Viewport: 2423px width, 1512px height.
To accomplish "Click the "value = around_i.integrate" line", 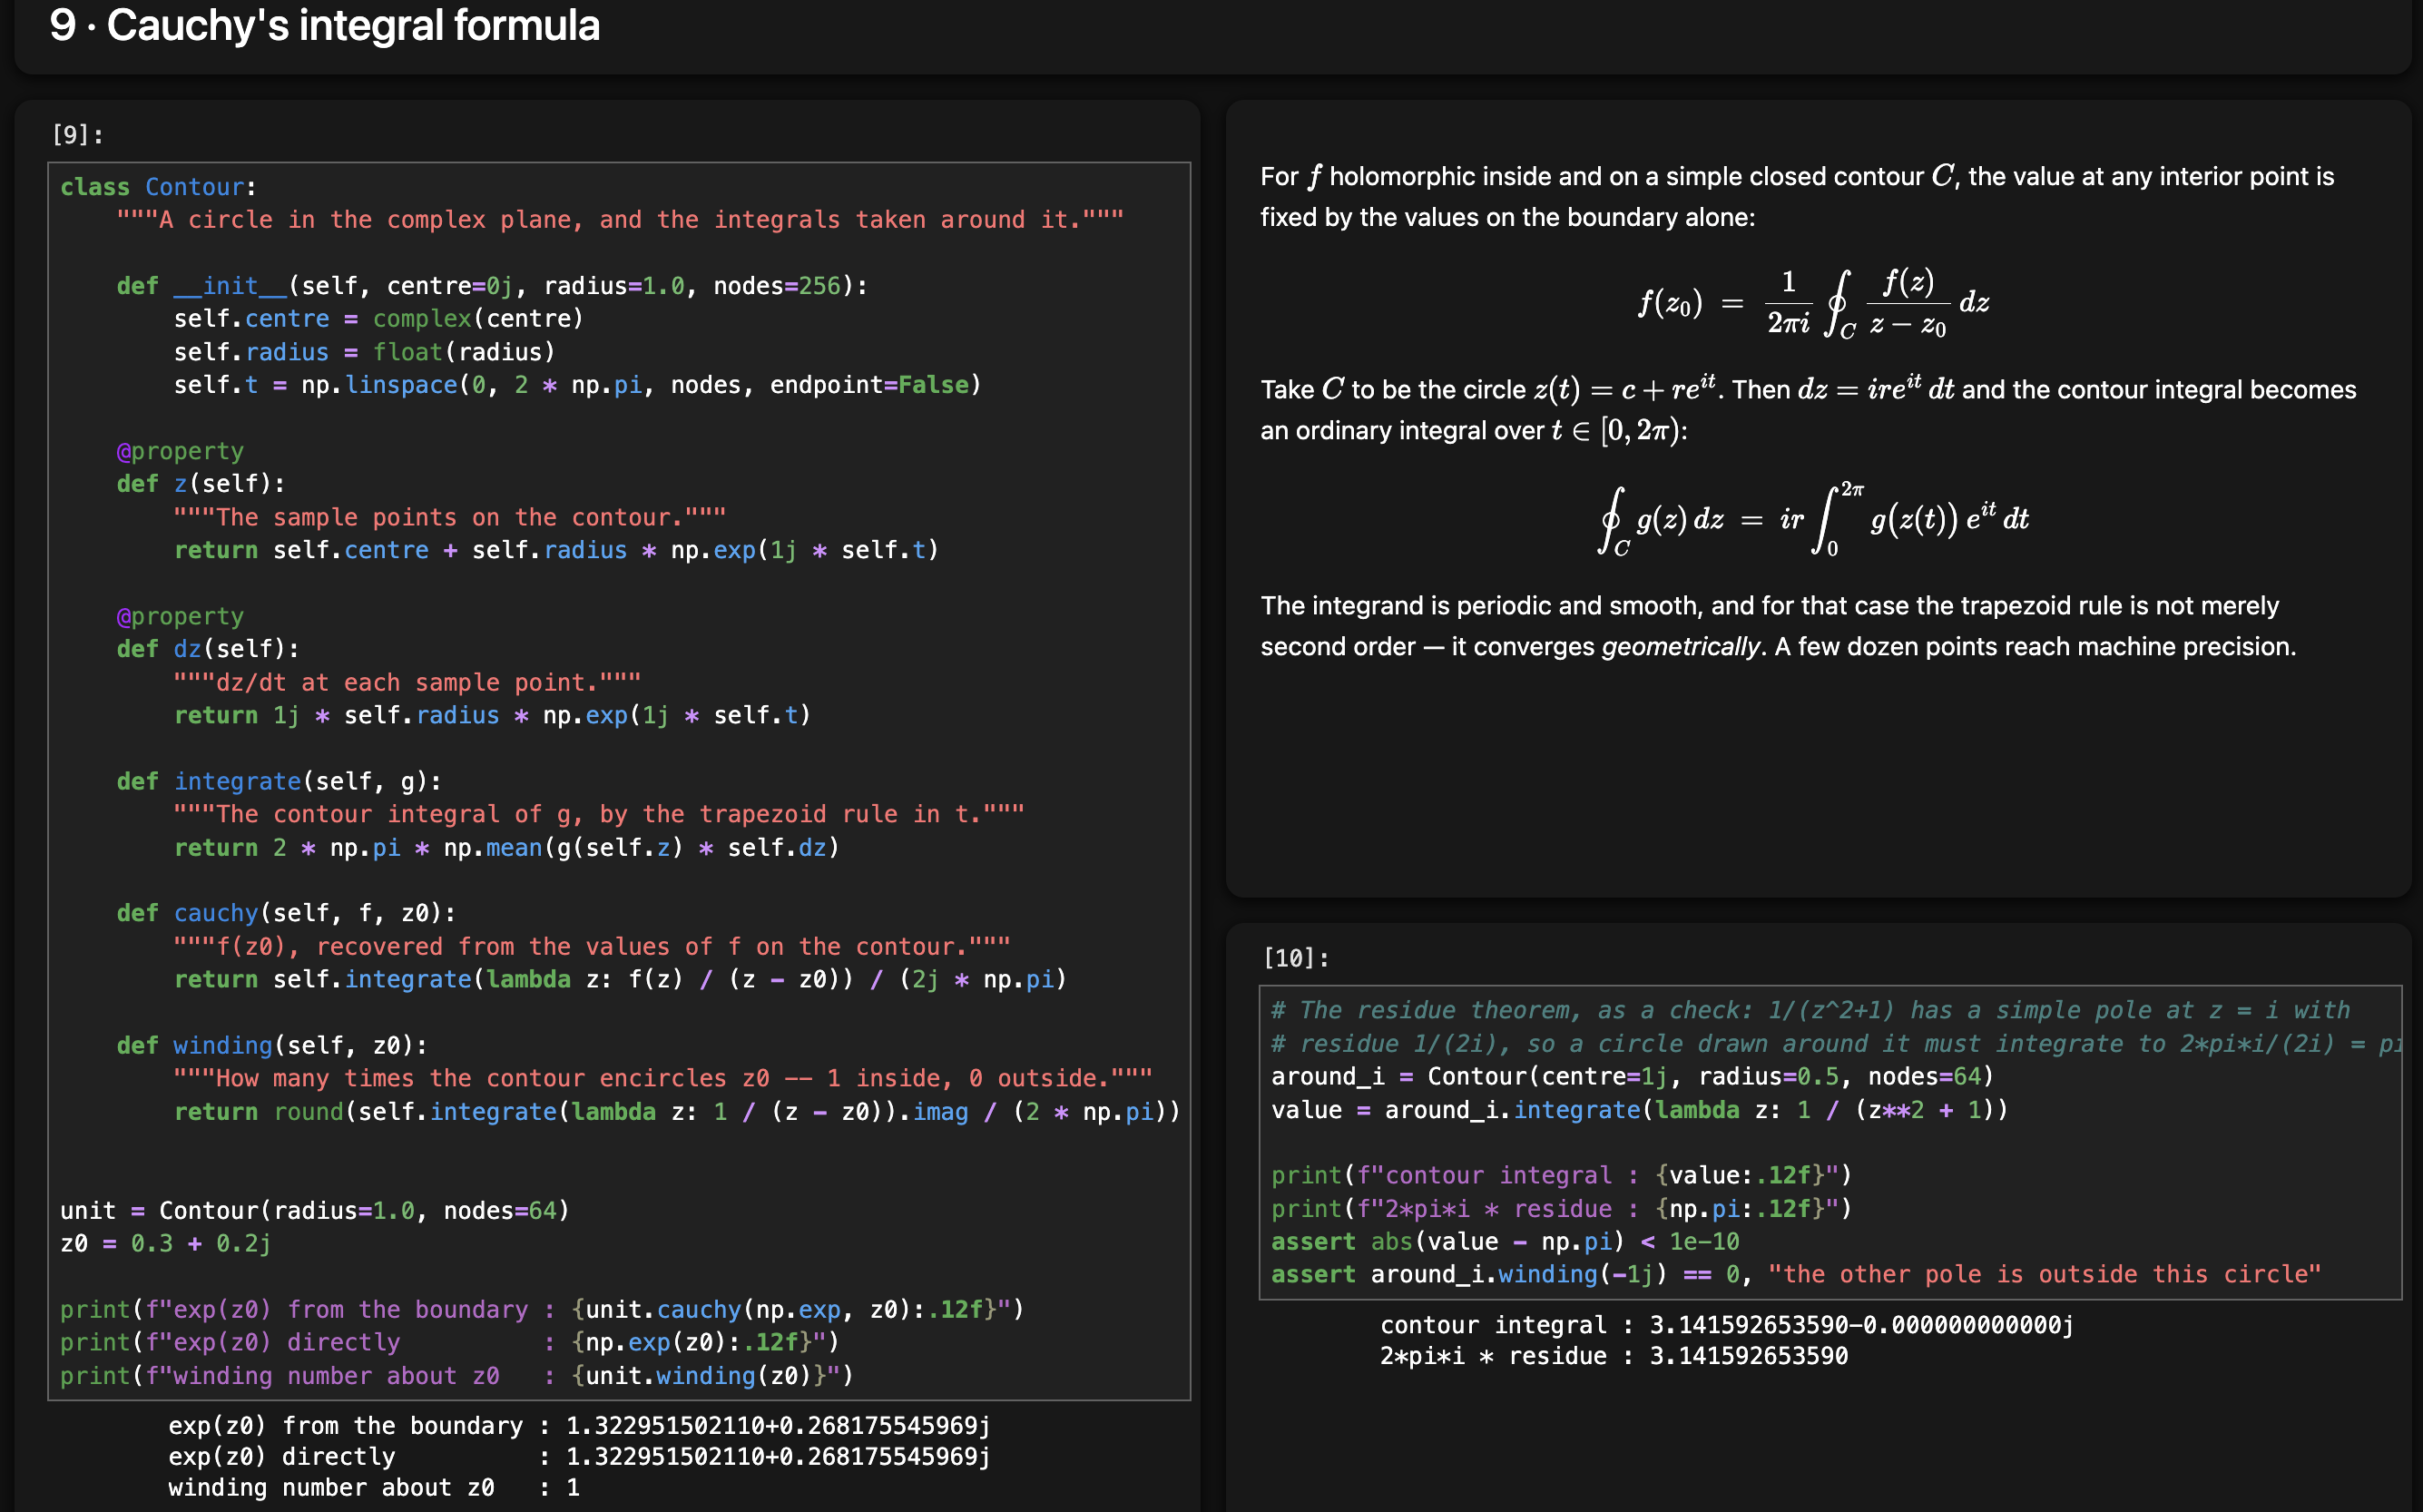I will [x=1639, y=1109].
